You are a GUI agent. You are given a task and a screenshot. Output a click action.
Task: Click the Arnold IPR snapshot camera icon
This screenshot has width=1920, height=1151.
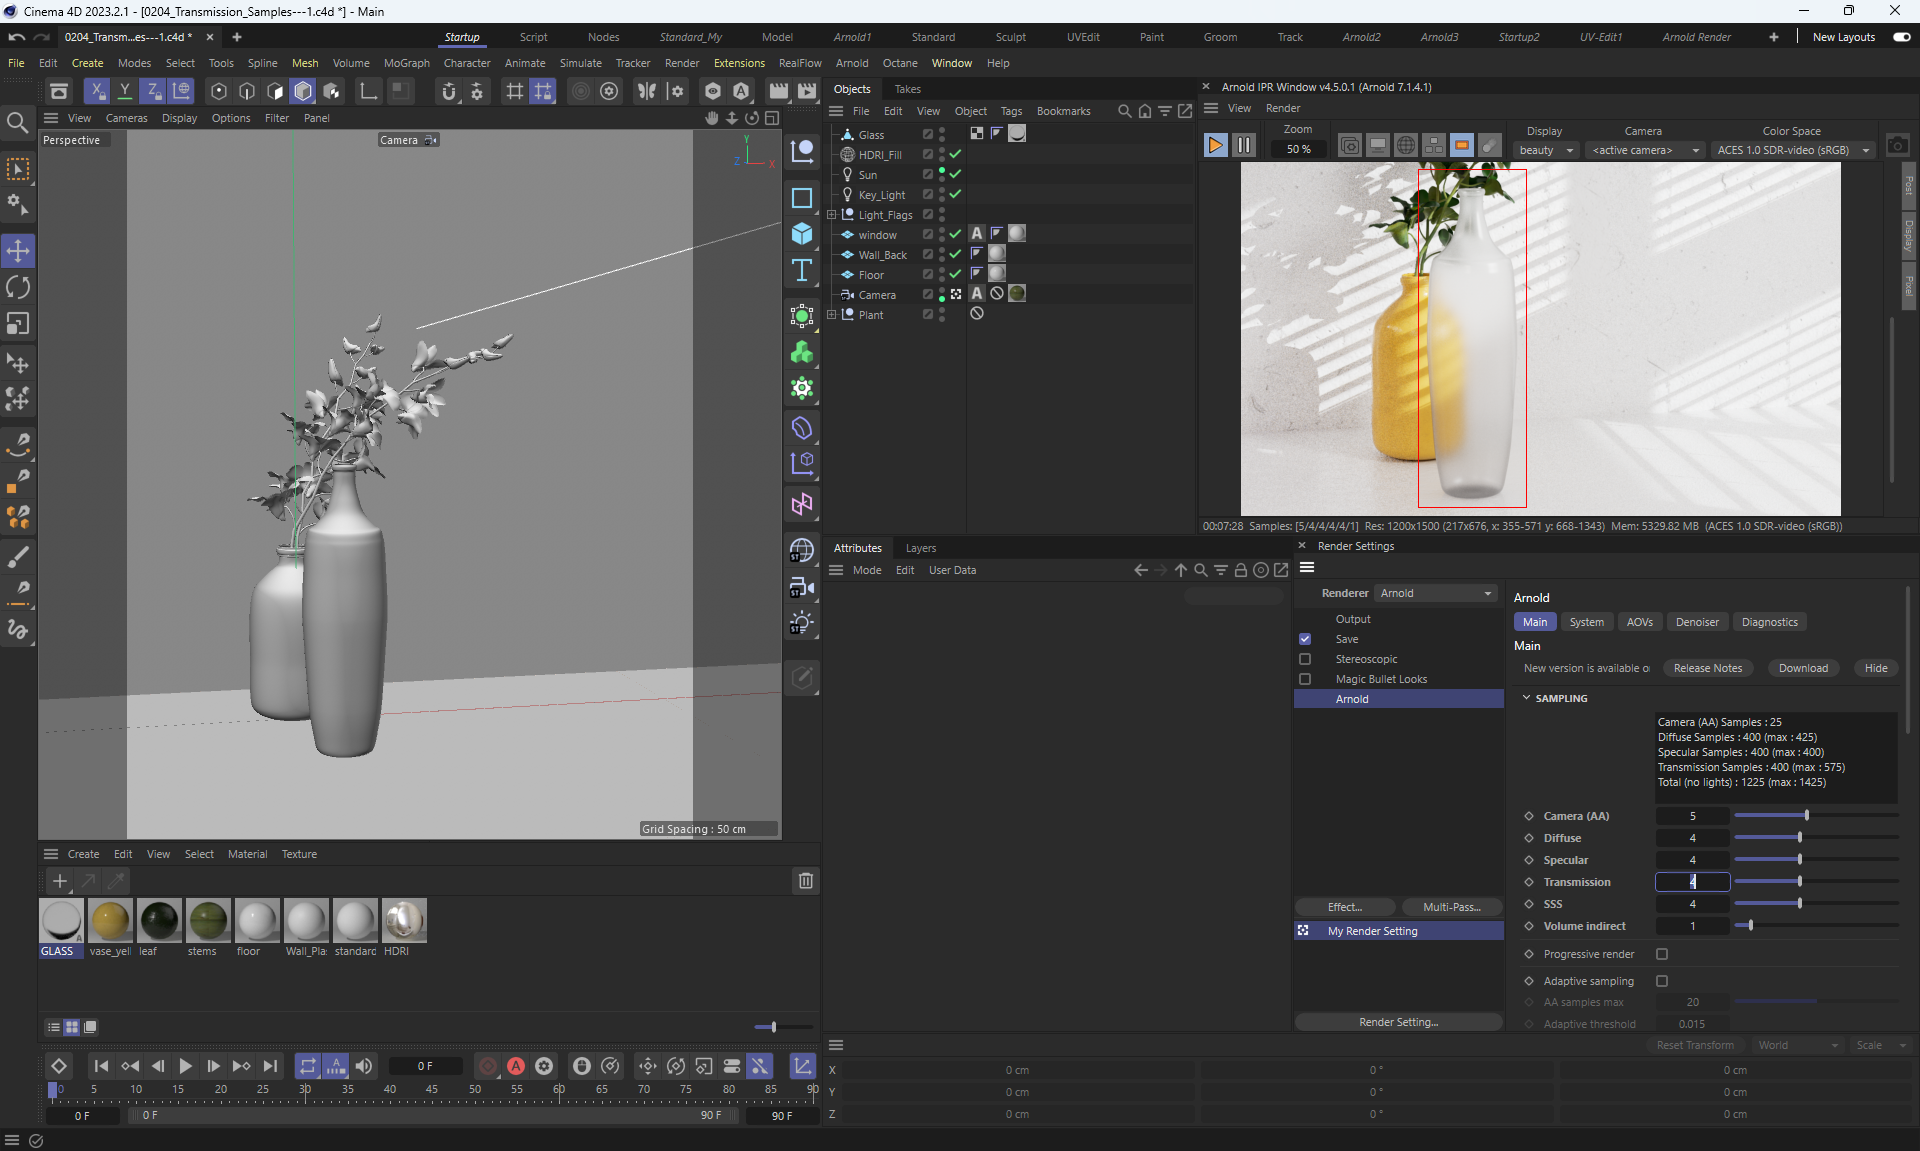pos(1897,146)
